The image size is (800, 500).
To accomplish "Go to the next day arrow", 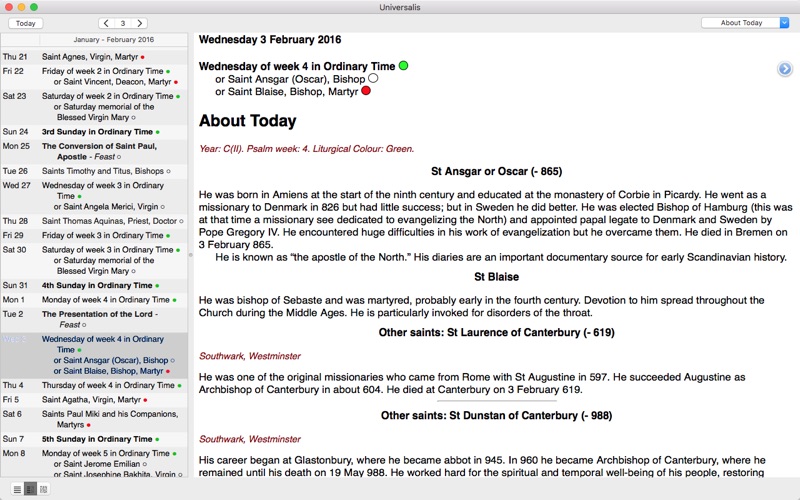I will [139, 23].
